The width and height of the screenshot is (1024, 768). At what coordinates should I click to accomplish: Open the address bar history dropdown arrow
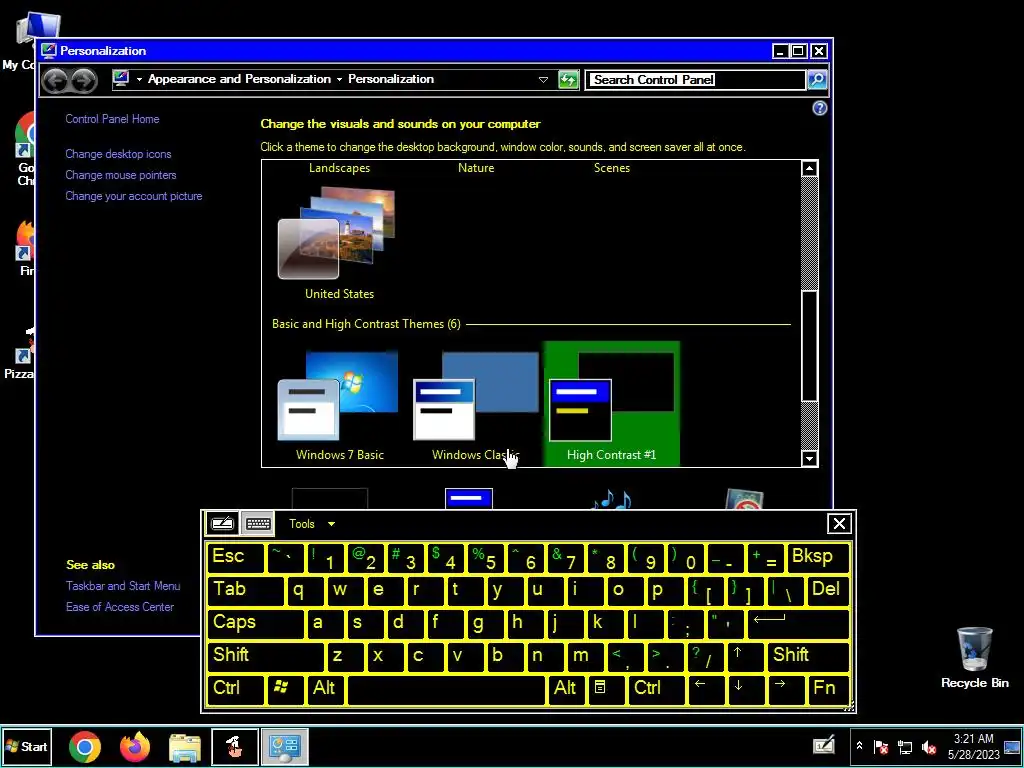(543, 80)
